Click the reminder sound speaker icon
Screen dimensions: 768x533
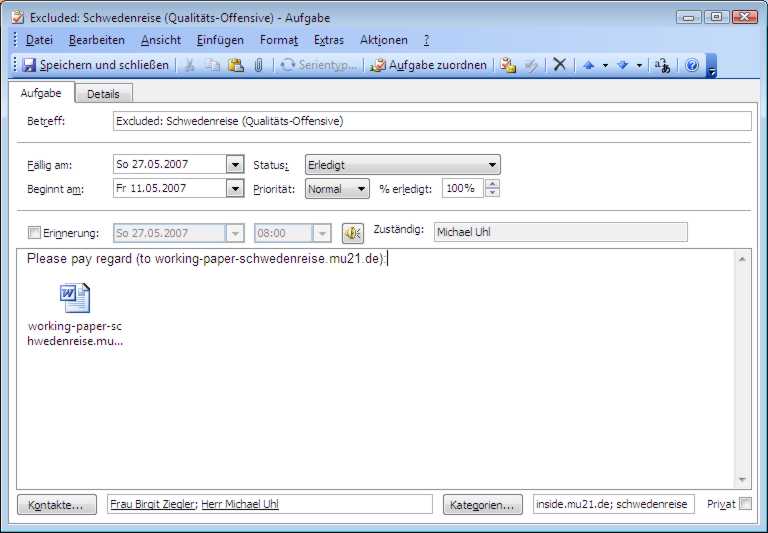point(353,233)
